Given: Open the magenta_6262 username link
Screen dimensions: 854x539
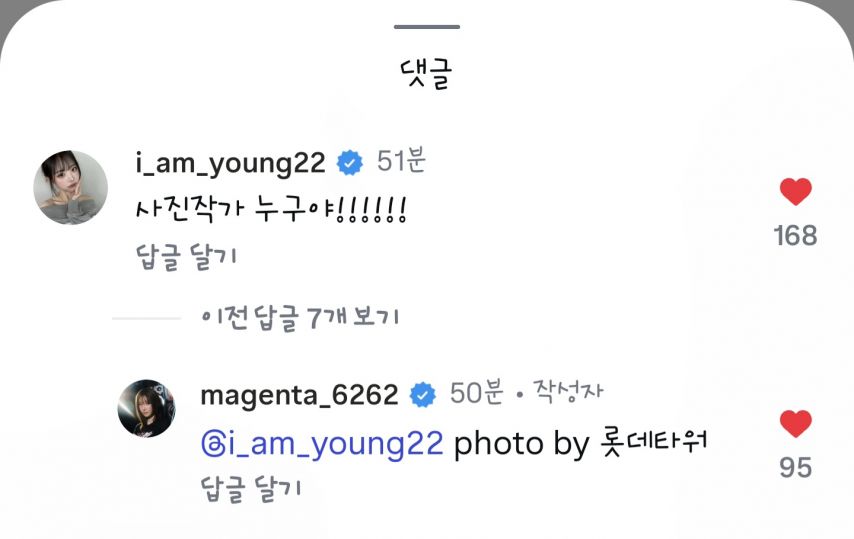Looking at the screenshot, I should click(299, 395).
